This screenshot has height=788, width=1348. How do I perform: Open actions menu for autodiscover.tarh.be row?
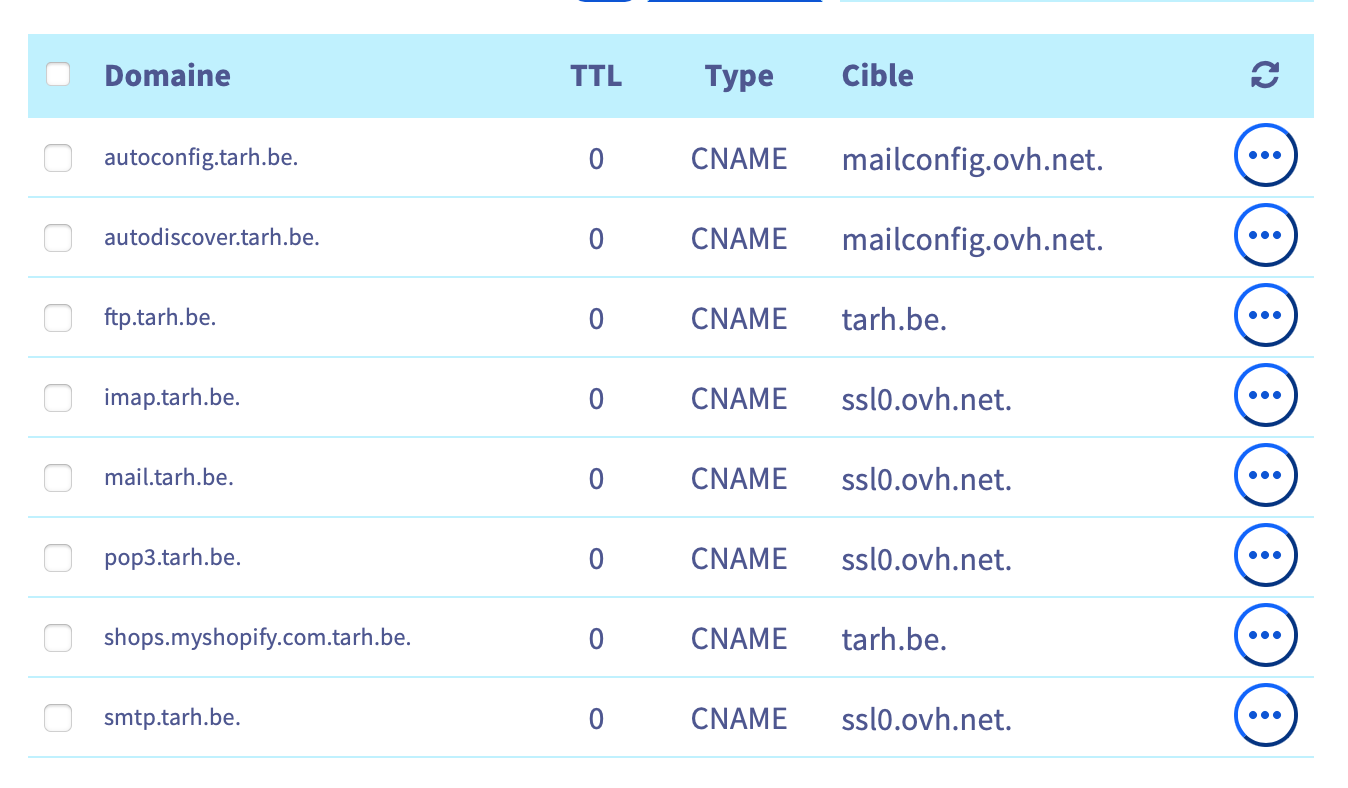pos(1266,236)
